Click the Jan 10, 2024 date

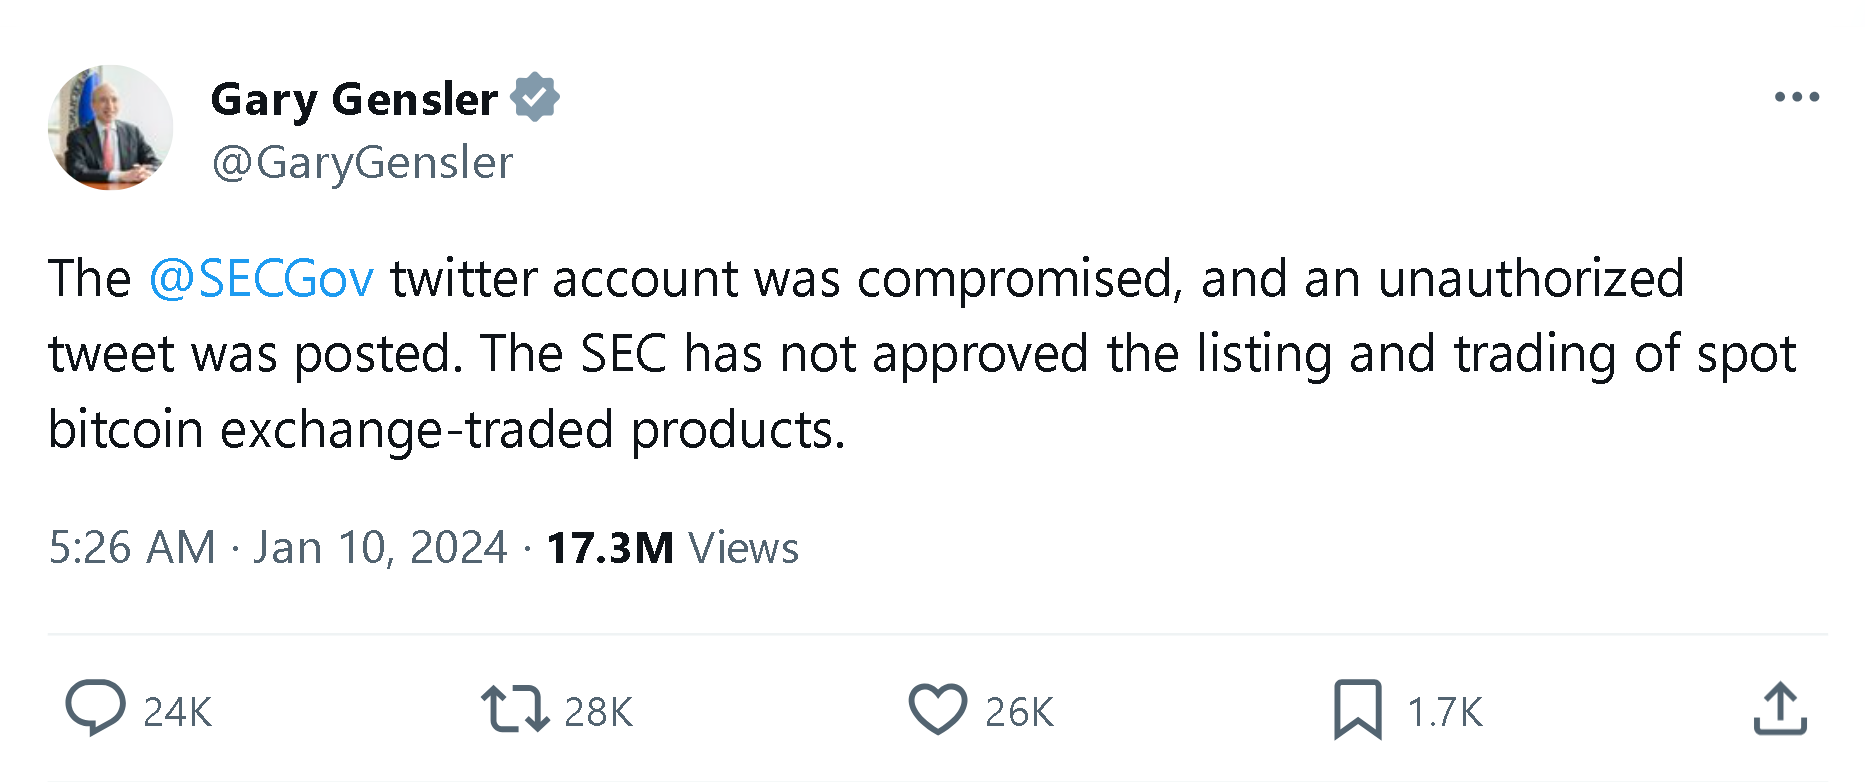tap(380, 548)
